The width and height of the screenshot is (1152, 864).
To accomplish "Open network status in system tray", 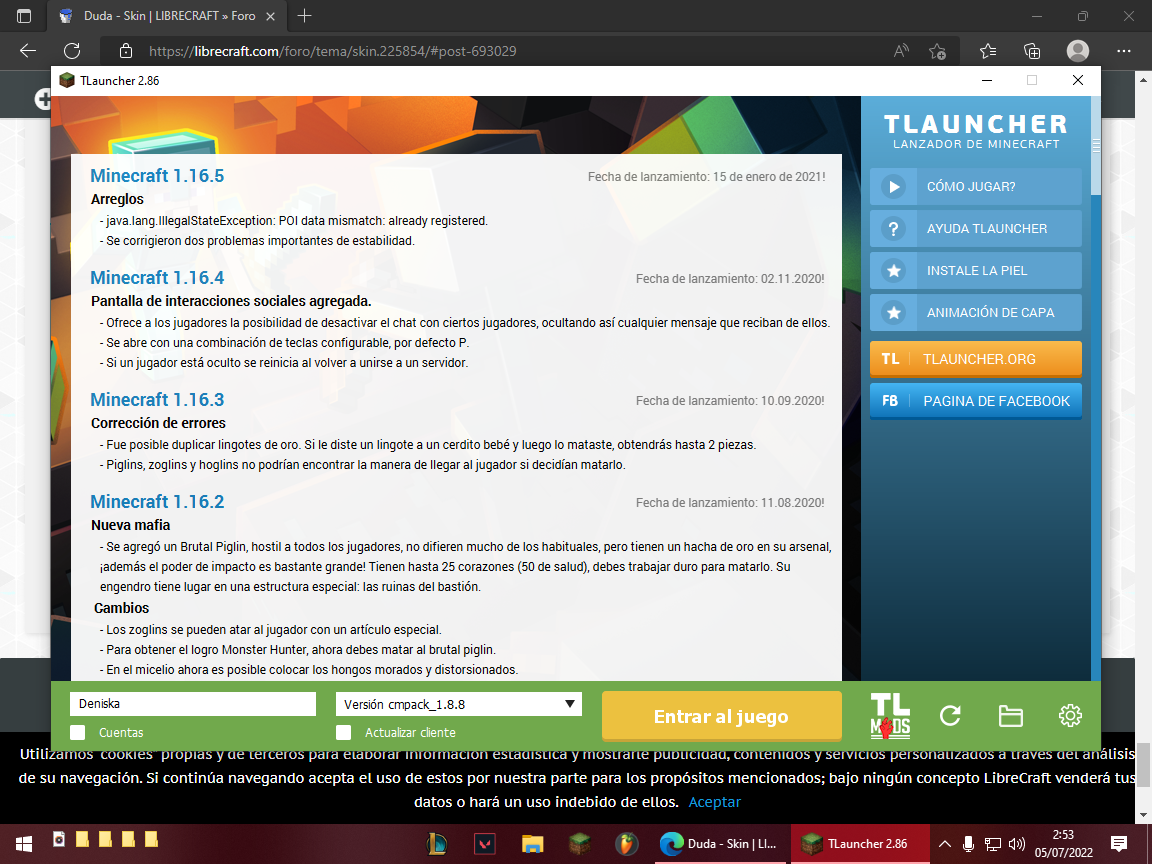I will (993, 843).
